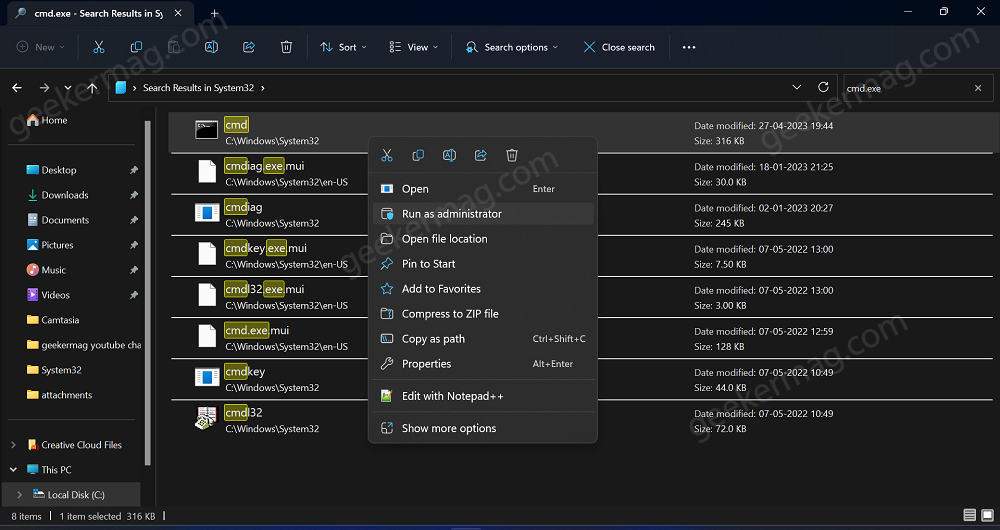Open the System32 folder in the sidebar
Image resolution: width=1000 pixels, height=530 pixels.
tap(54, 370)
